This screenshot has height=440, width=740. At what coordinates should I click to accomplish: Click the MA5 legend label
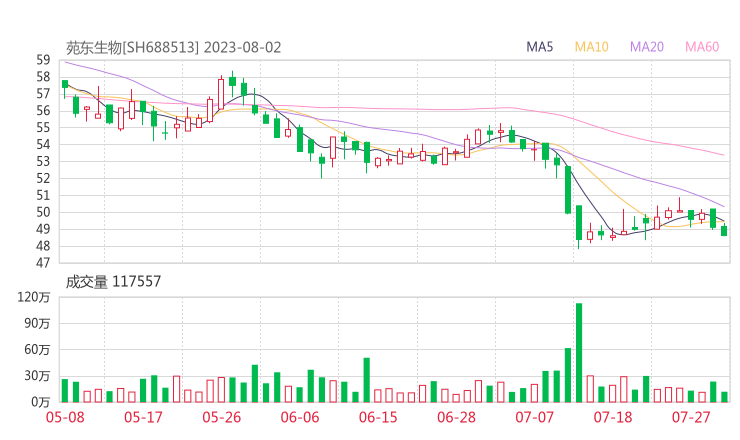(x=539, y=47)
